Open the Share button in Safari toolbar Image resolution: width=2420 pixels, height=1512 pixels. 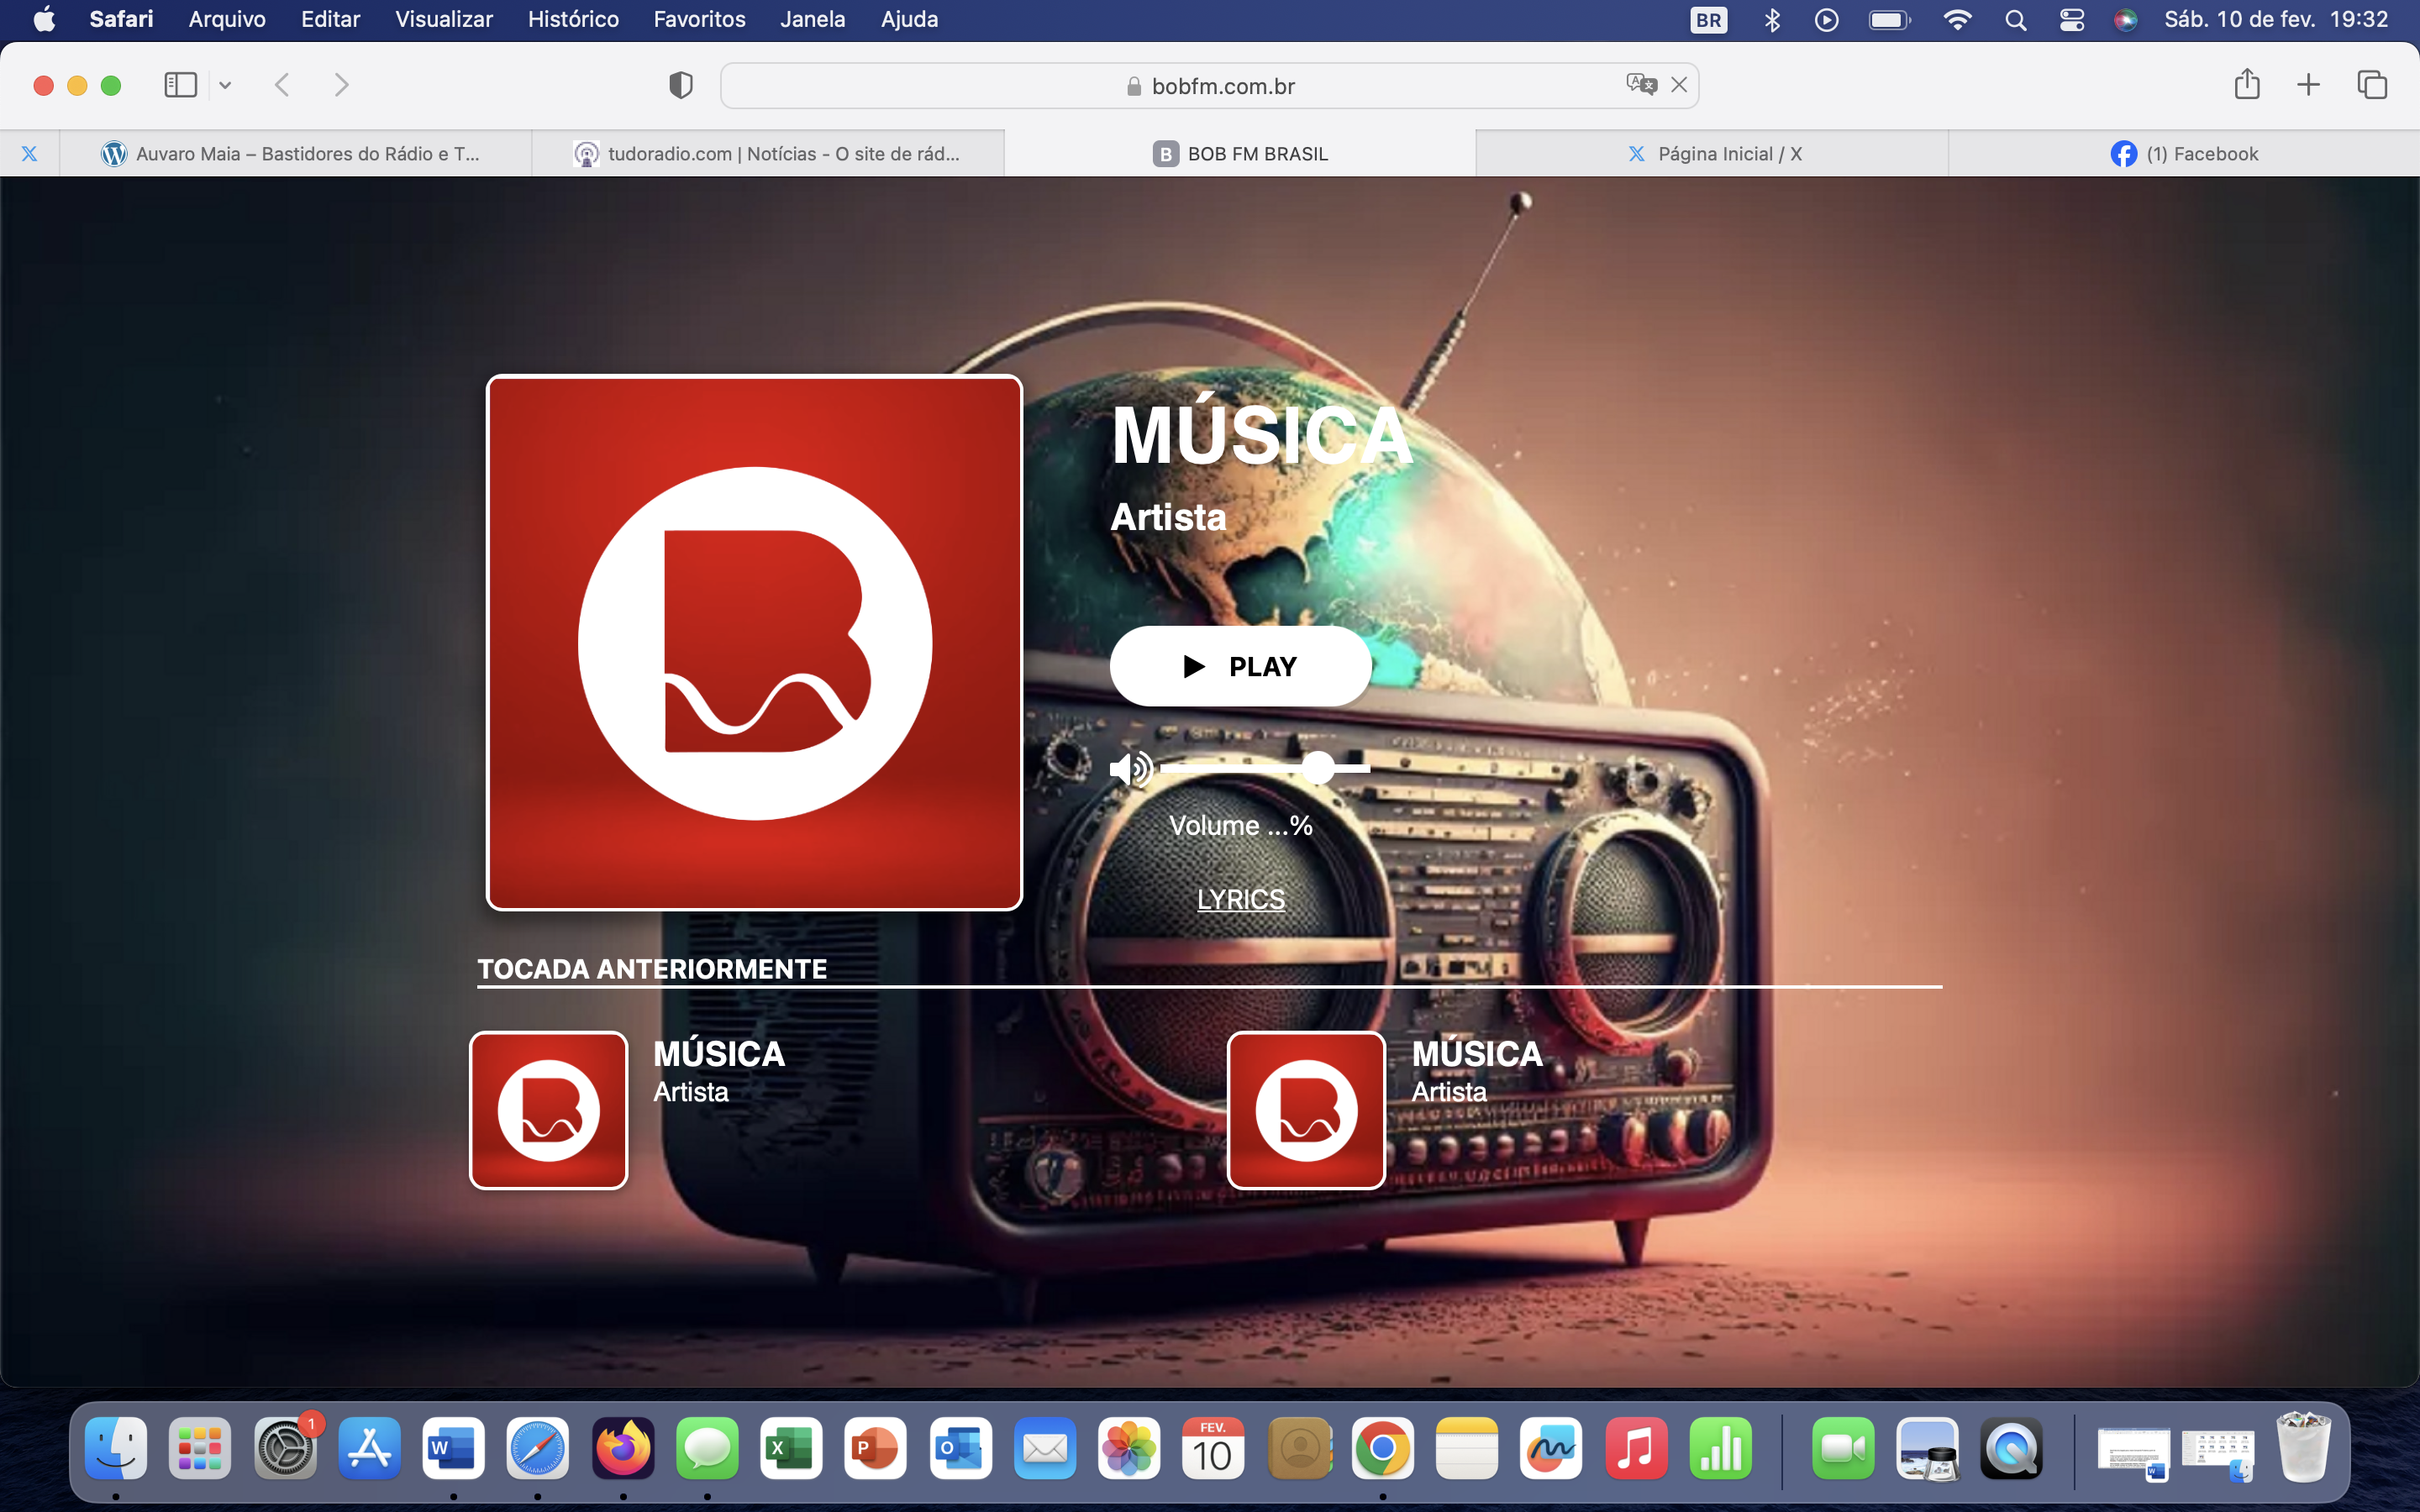tap(2246, 85)
